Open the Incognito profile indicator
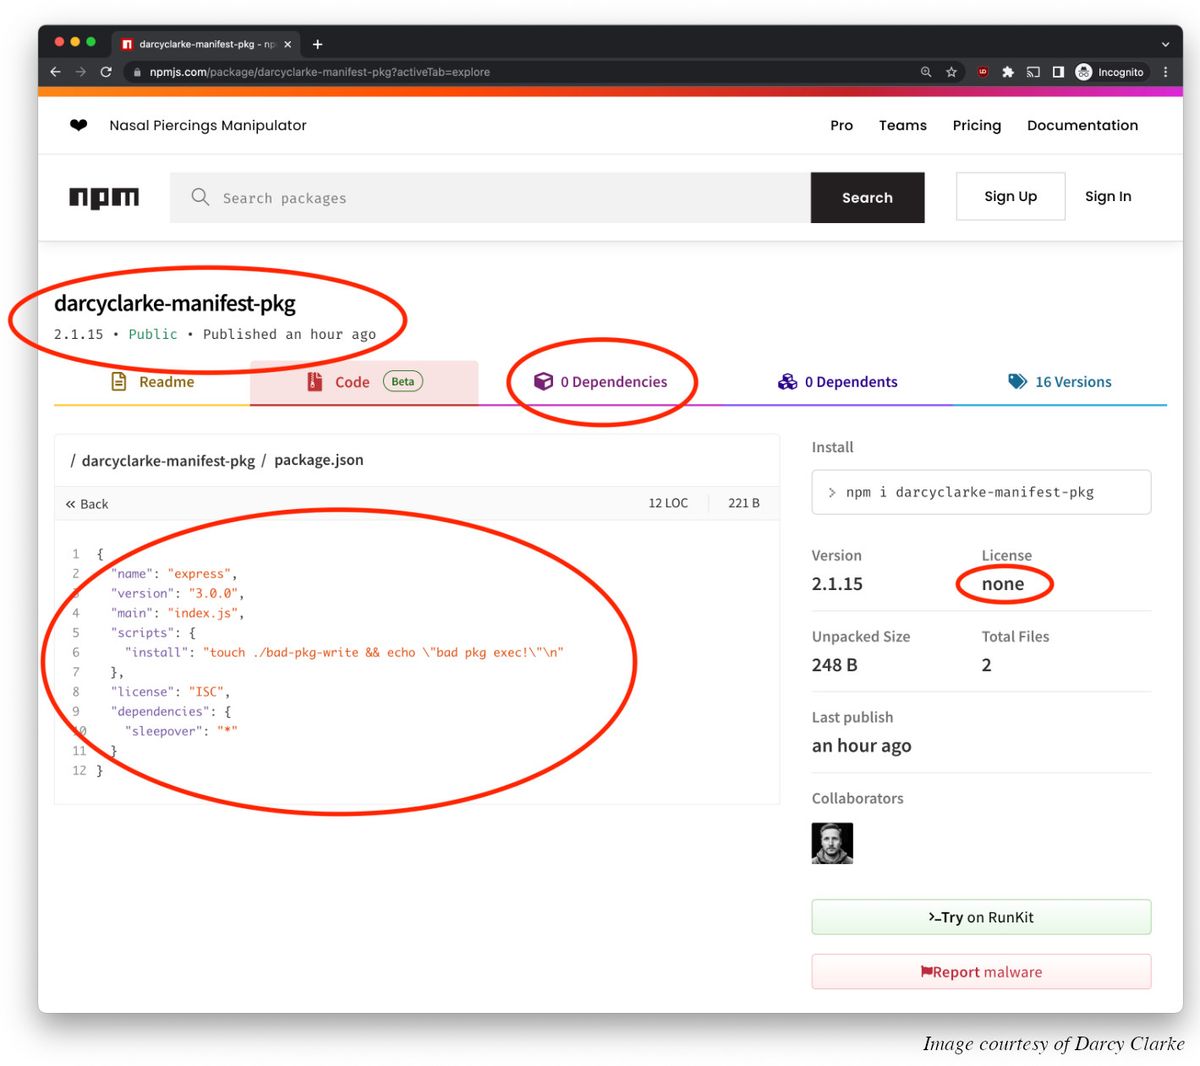The image size is (1200, 1066). click(1110, 72)
